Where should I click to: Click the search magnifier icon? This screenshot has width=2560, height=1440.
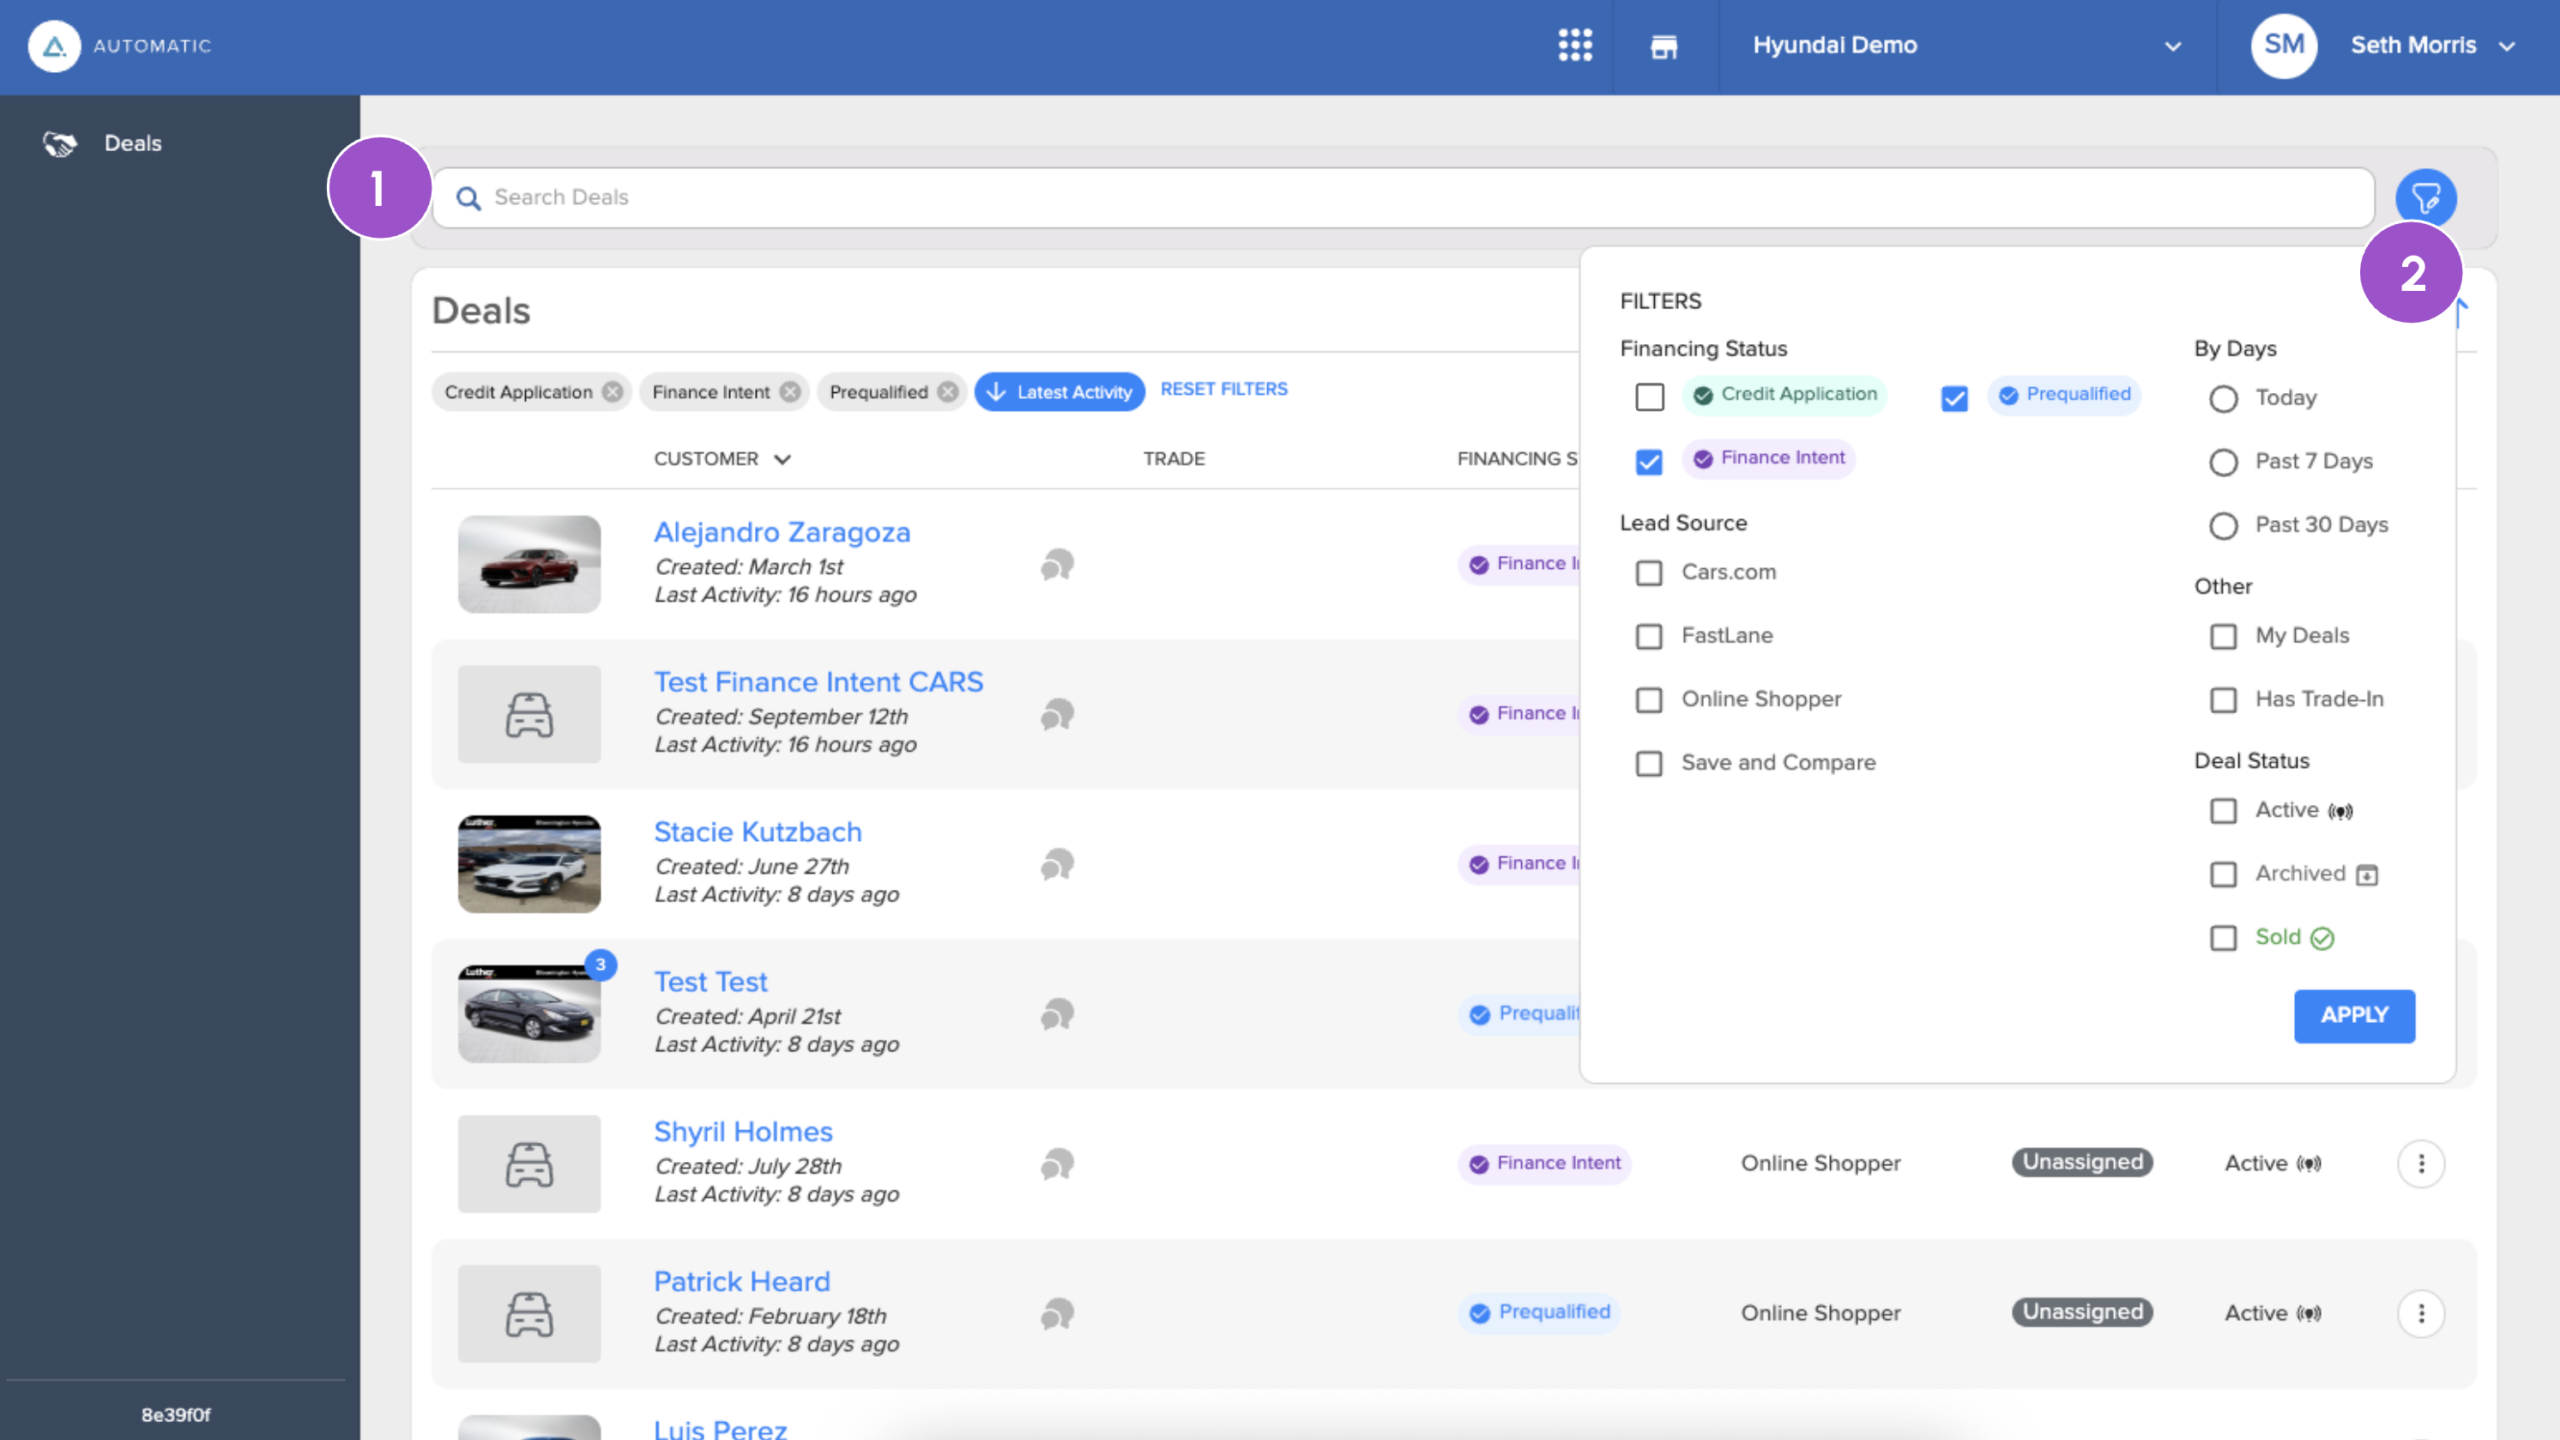(468, 198)
